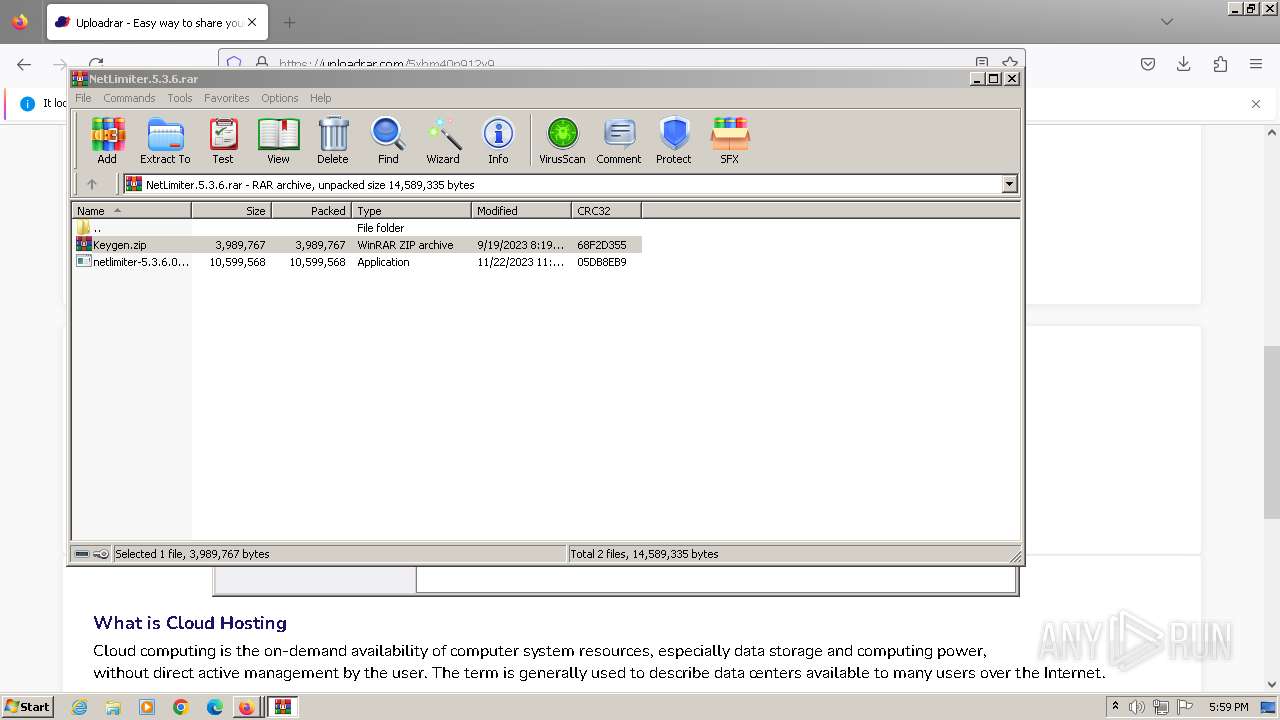Toggle reader view icon in the address bar
This screenshot has width=1280, height=720.
[982, 63]
